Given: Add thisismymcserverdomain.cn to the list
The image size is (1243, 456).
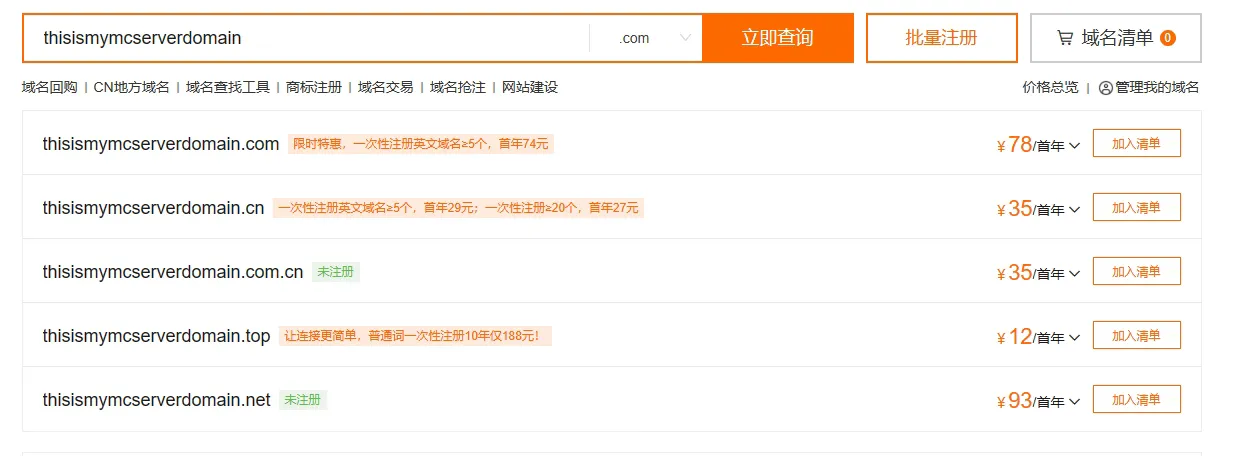Looking at the screenshot, I should tap(1136, 207).
